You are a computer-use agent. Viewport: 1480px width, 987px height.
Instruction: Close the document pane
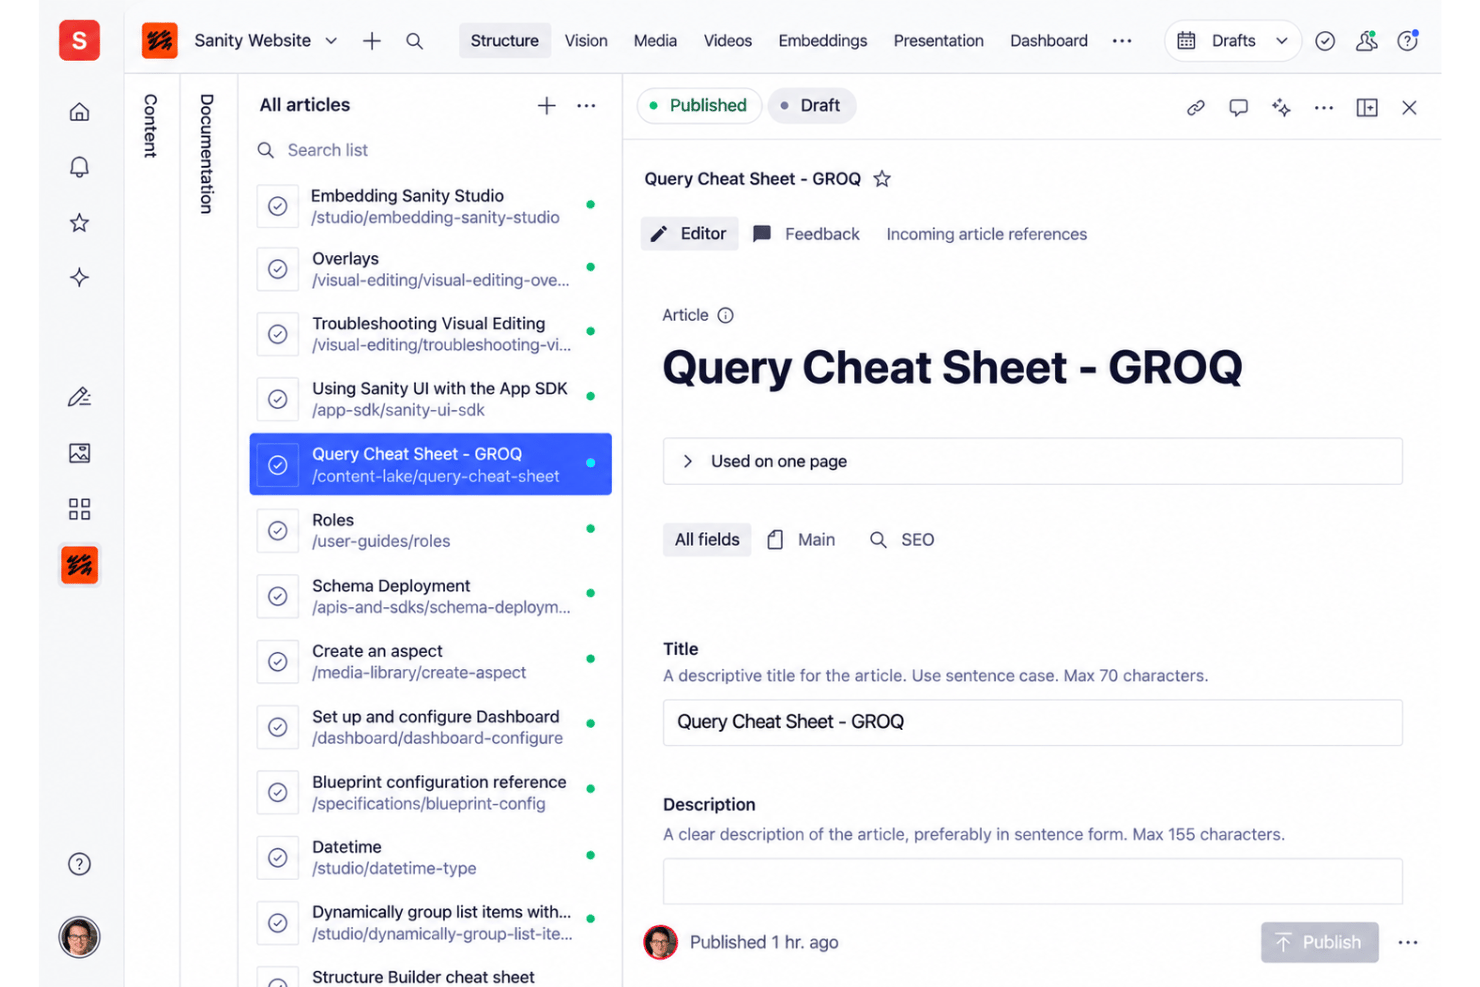click(1409, 107)
